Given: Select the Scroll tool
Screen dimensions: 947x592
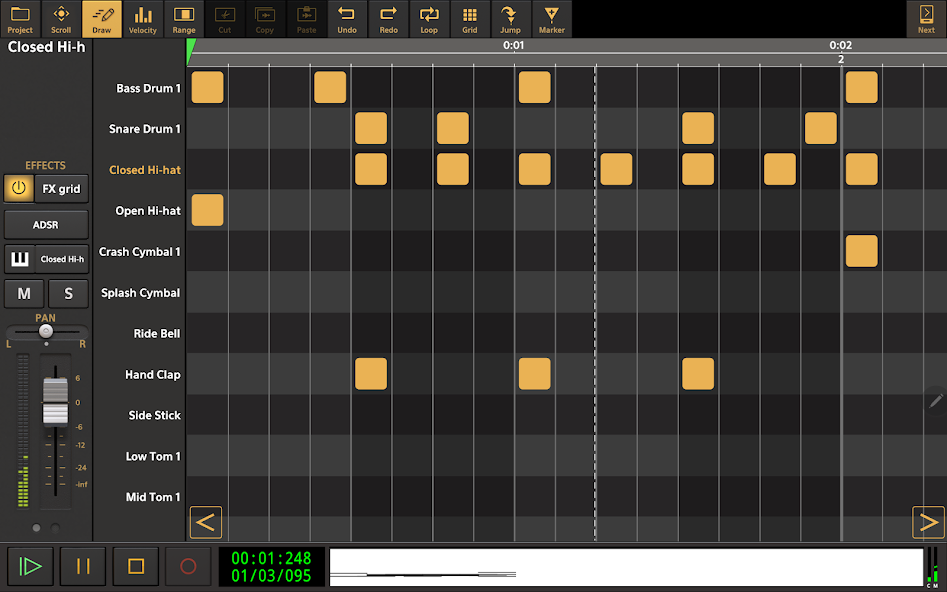Looking at the screenshot, I should (x=61, y=19).
